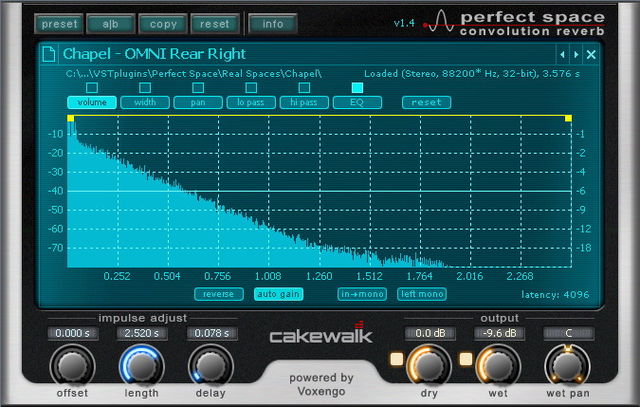Image resolution: width=640 pixels, height=407 pixels.
Task: Click the impulse file path text
Action: point(194,74)
